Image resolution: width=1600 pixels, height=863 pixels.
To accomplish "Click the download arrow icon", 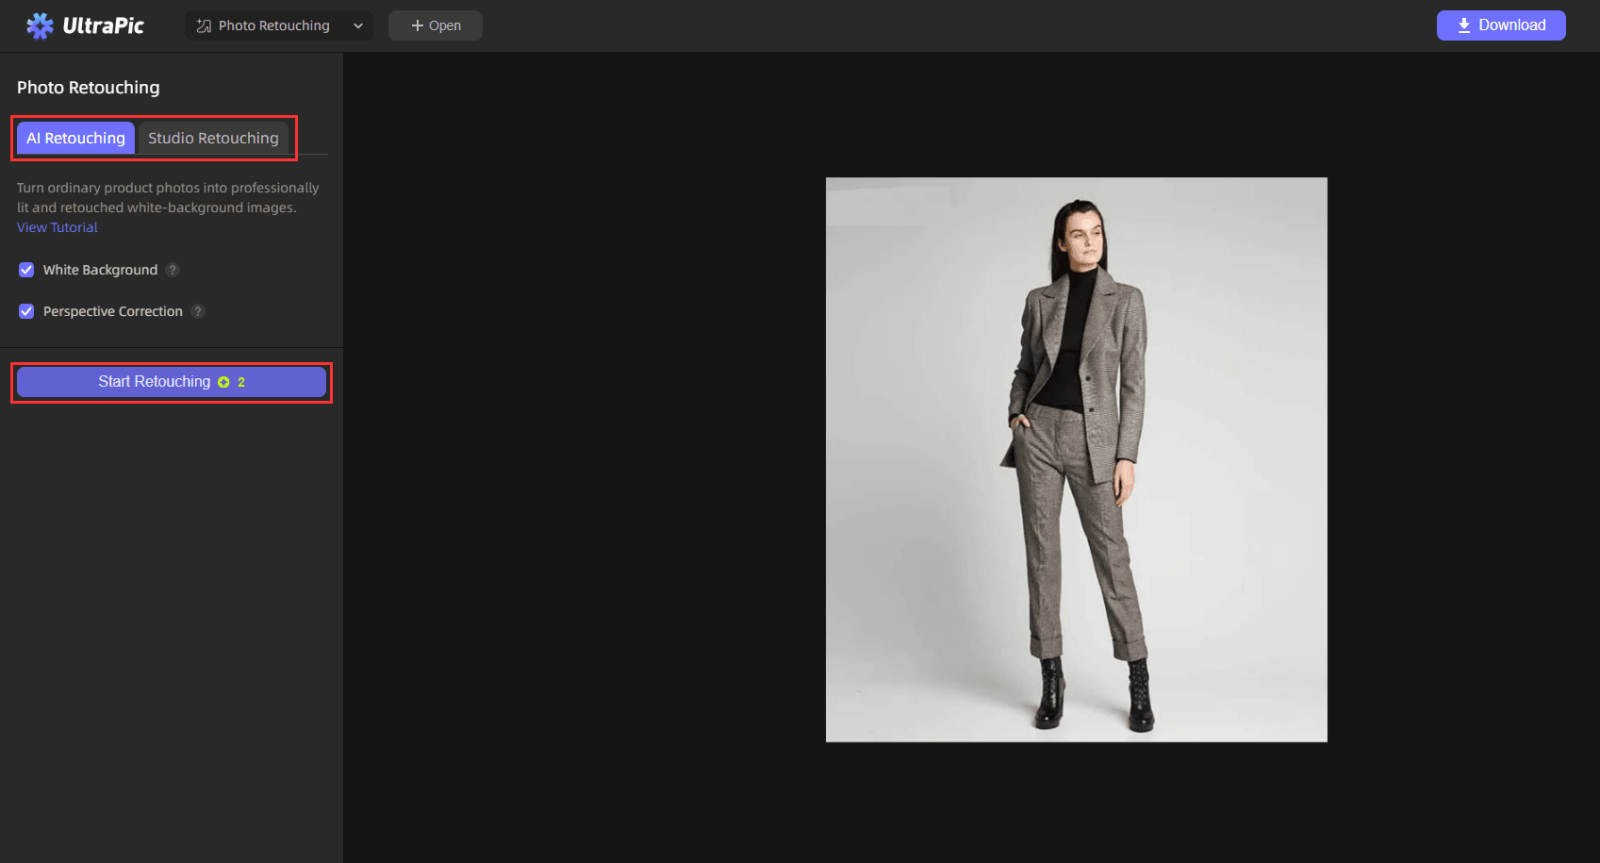I will coord(1463,26).
